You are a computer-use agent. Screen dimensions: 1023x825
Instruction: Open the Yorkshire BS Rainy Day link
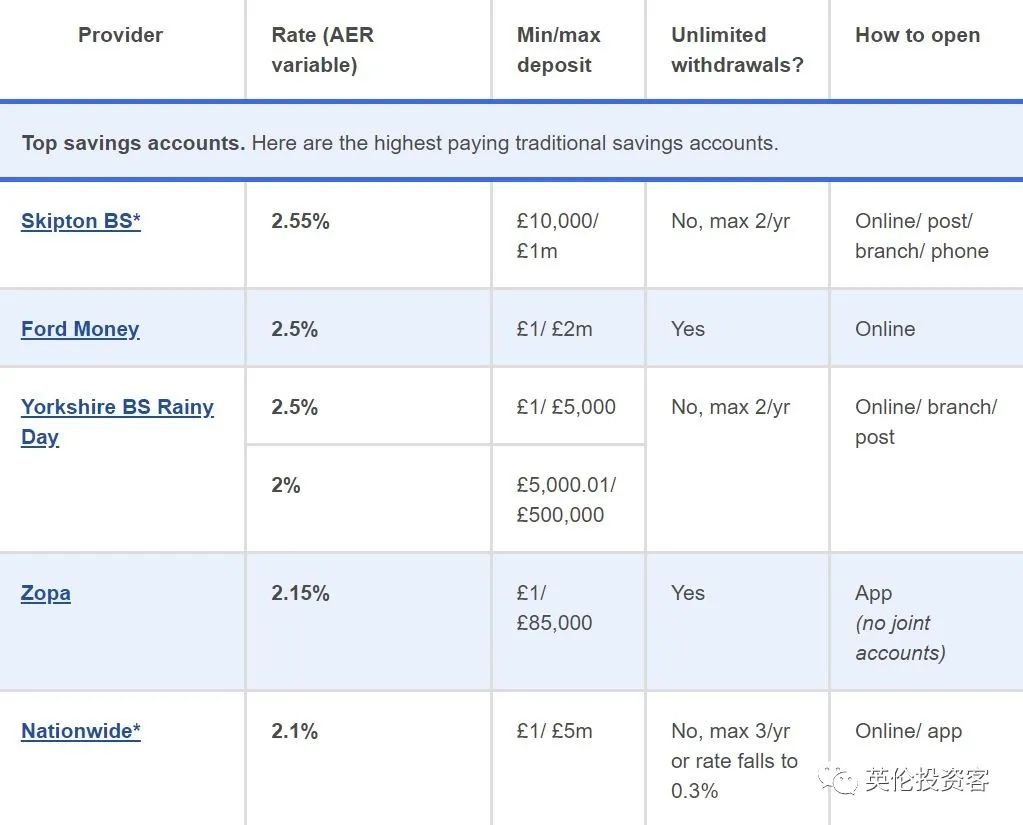point(117,421)
